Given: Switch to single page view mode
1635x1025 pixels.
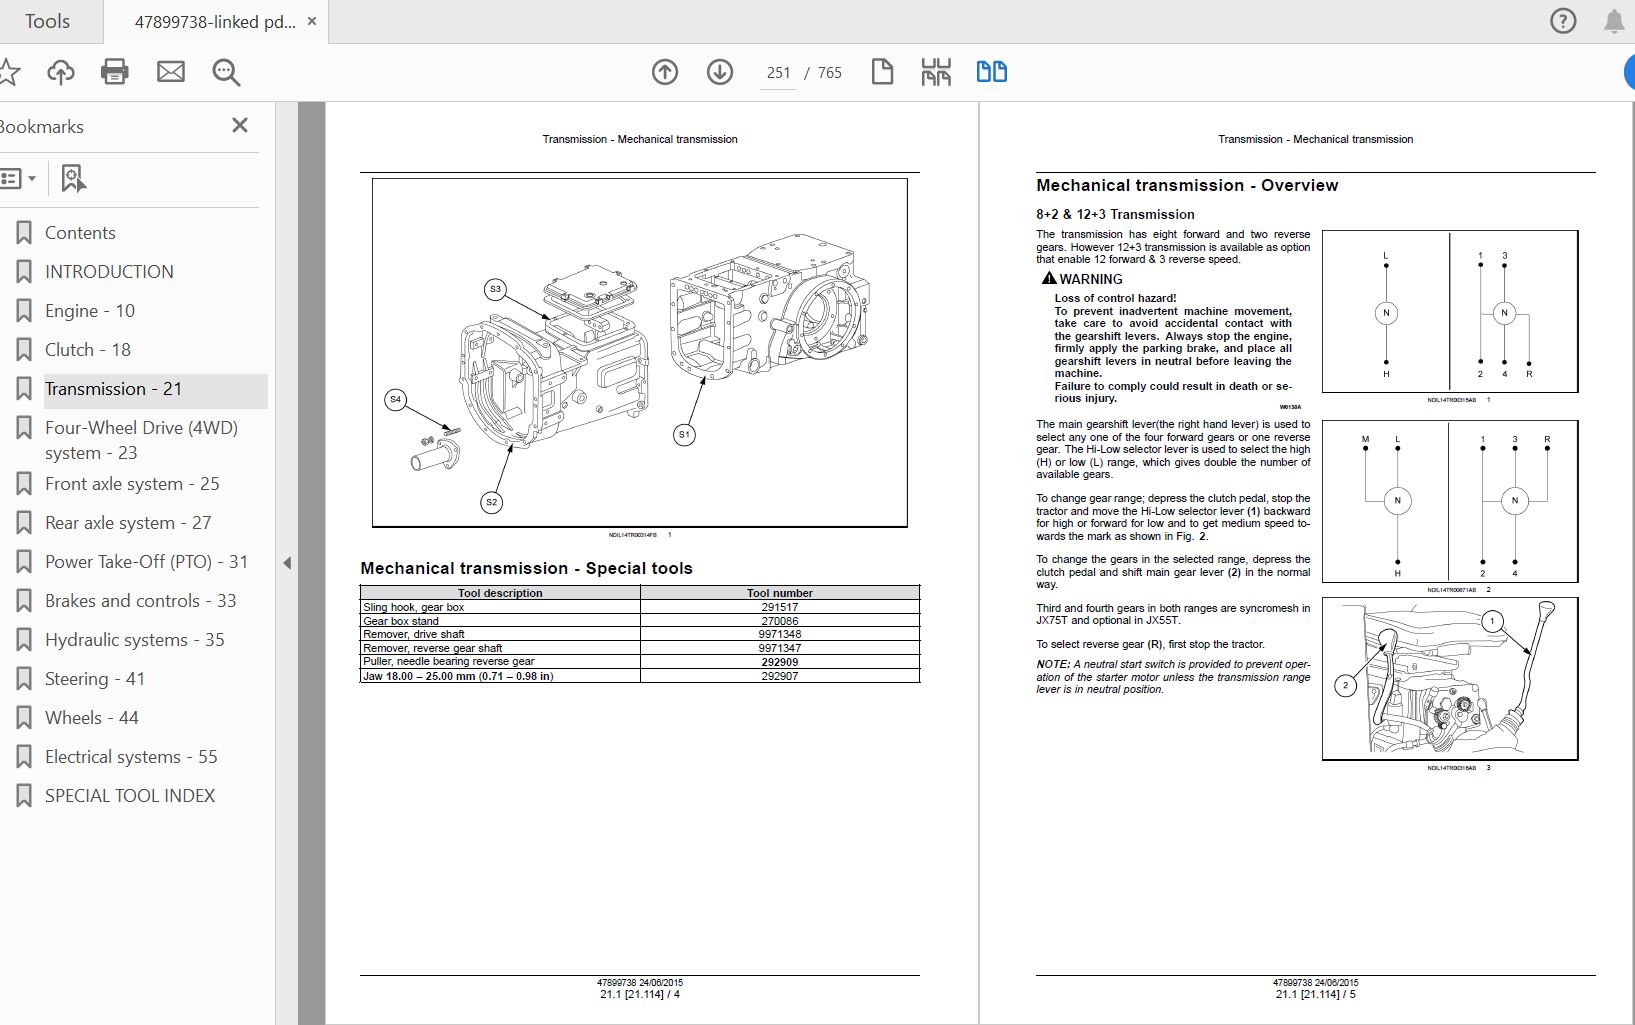Looking at the screenshot, I should pos(883,72).
